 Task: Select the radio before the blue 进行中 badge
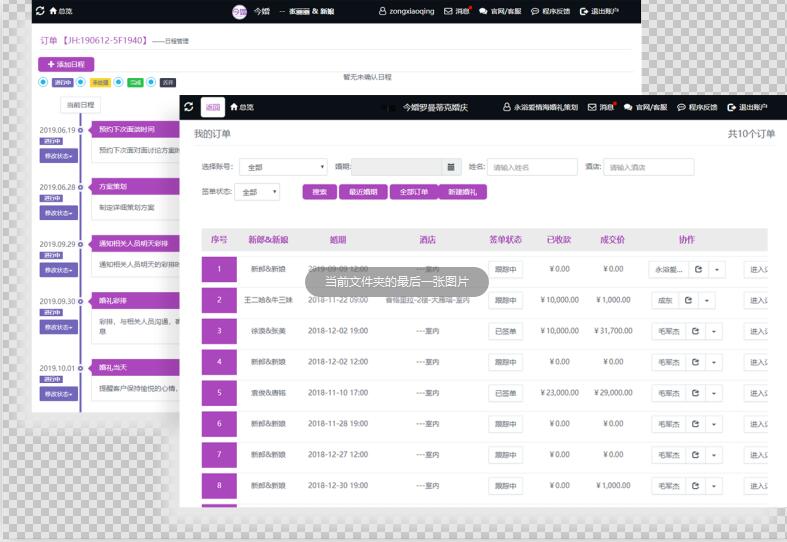point(43,82)
